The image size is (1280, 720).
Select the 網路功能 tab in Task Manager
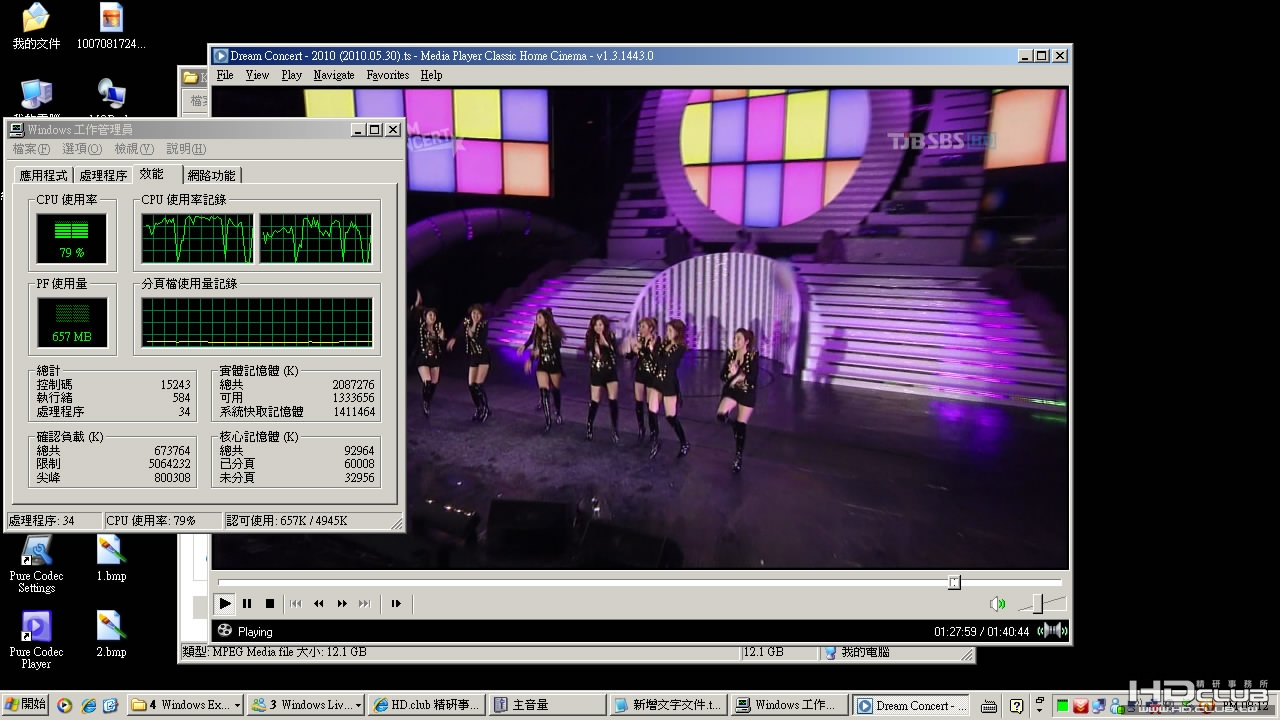pos(211,176)
